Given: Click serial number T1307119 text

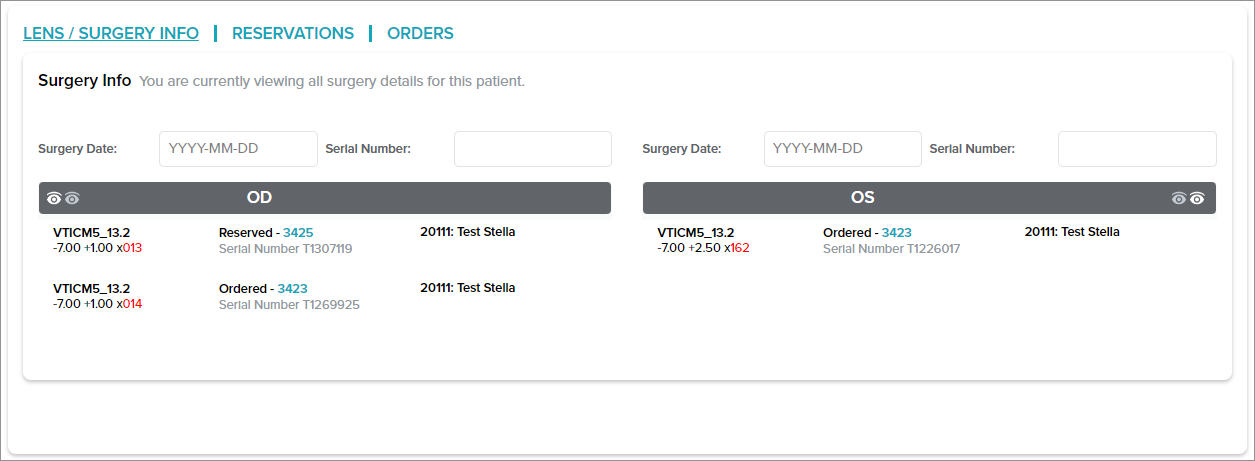Looking at the screenshot, I should coord(285,248).
